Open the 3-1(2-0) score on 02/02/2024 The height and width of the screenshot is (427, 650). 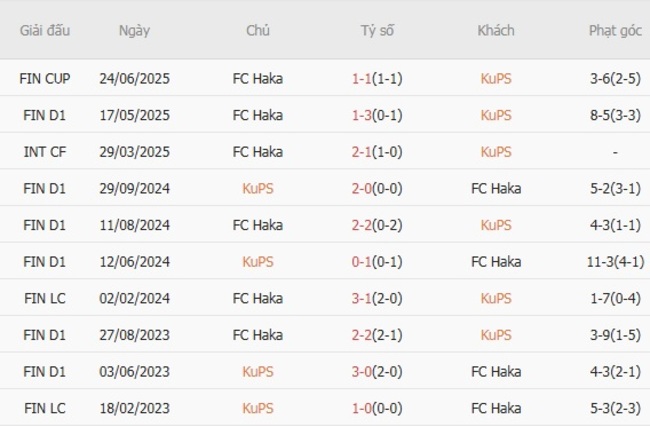click(377, 298)
